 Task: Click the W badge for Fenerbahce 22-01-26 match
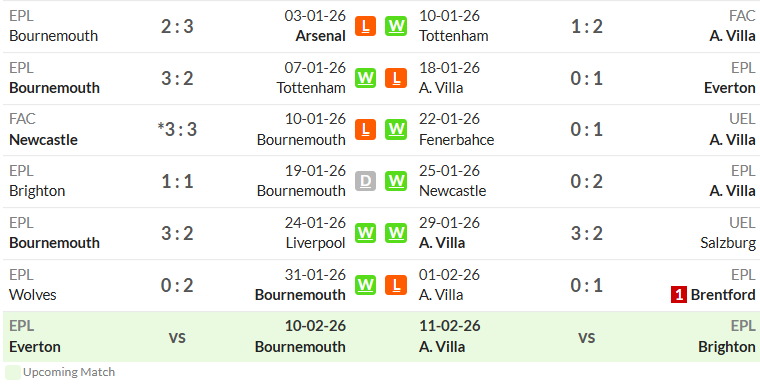[x=396, y=129]
